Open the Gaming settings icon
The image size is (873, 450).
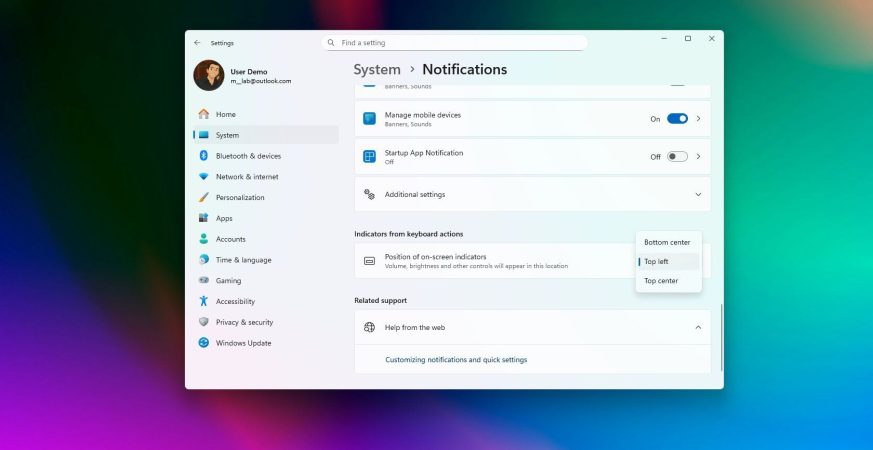coord(203,281)
